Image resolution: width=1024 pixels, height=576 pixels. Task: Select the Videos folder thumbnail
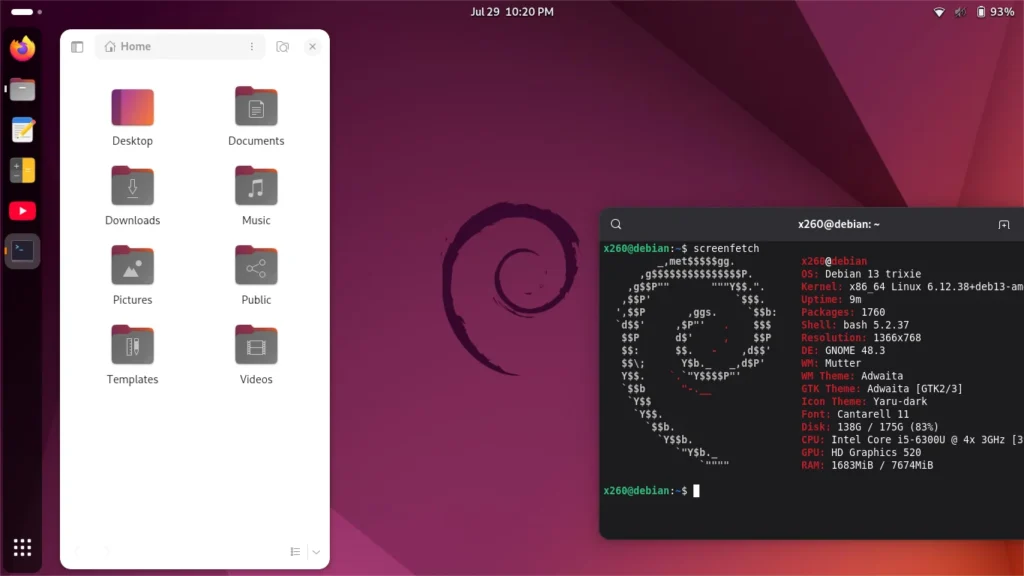256,347
